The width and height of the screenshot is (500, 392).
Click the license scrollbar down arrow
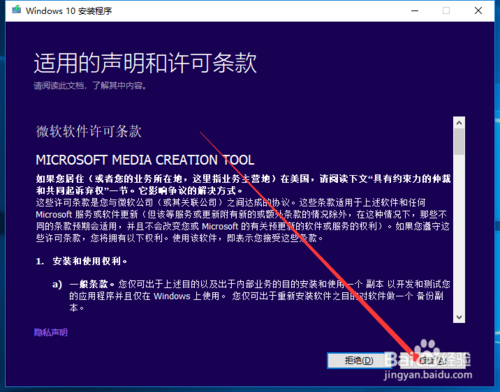[459, 317]
